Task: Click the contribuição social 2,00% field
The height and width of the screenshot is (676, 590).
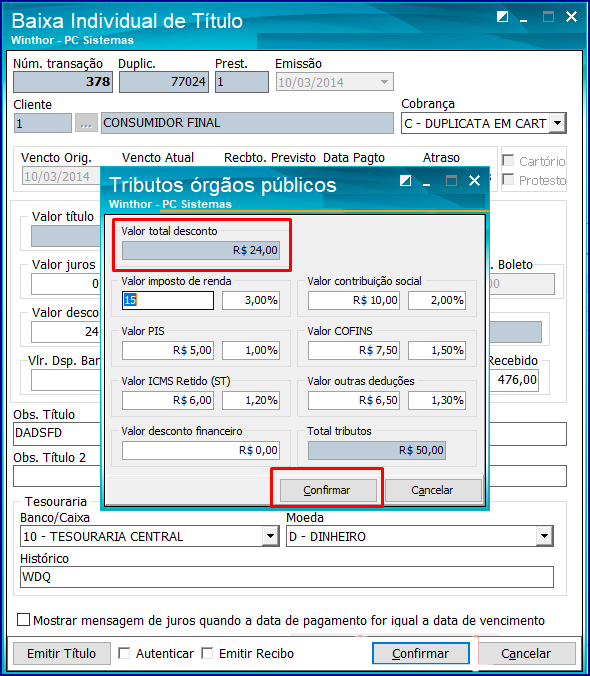Action: coord(437,300)
